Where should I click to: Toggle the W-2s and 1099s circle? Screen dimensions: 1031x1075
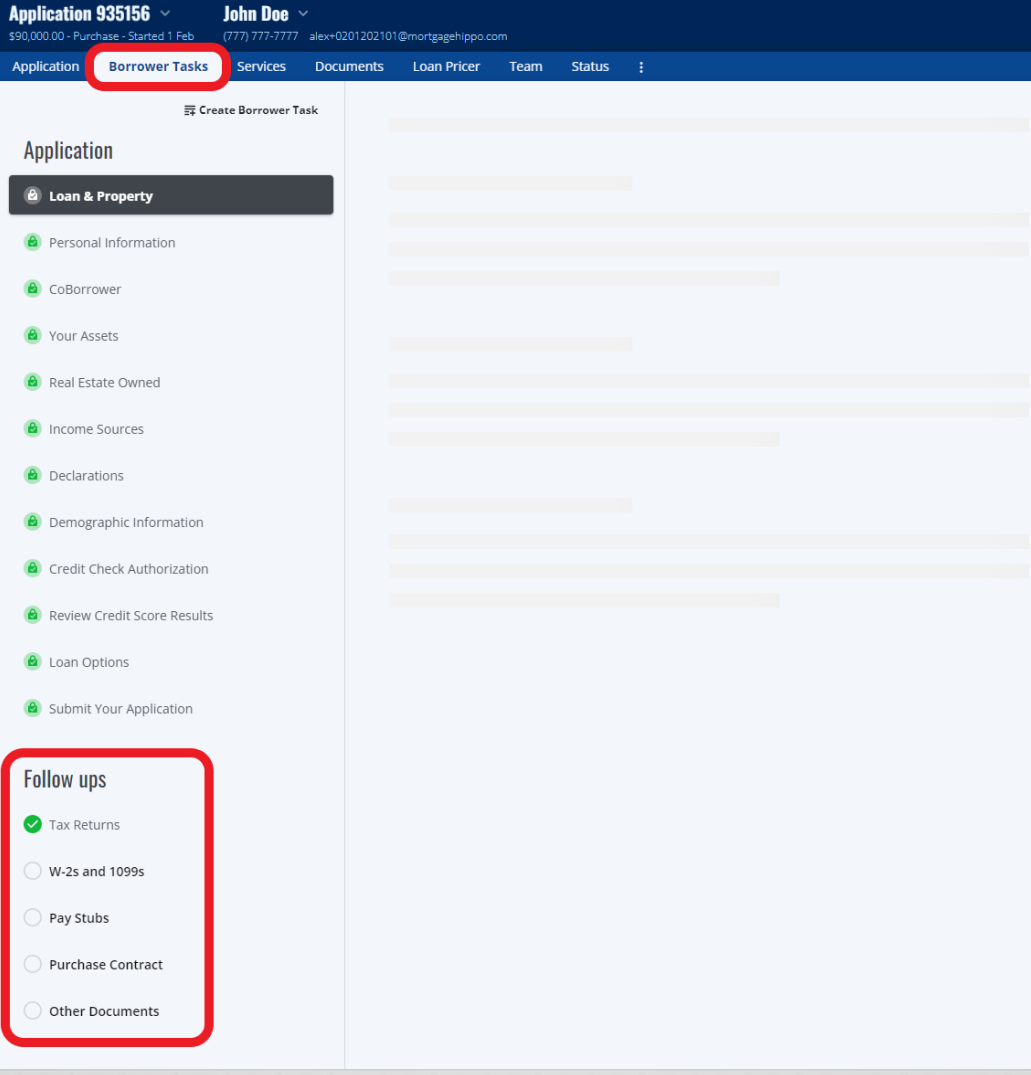32,871
